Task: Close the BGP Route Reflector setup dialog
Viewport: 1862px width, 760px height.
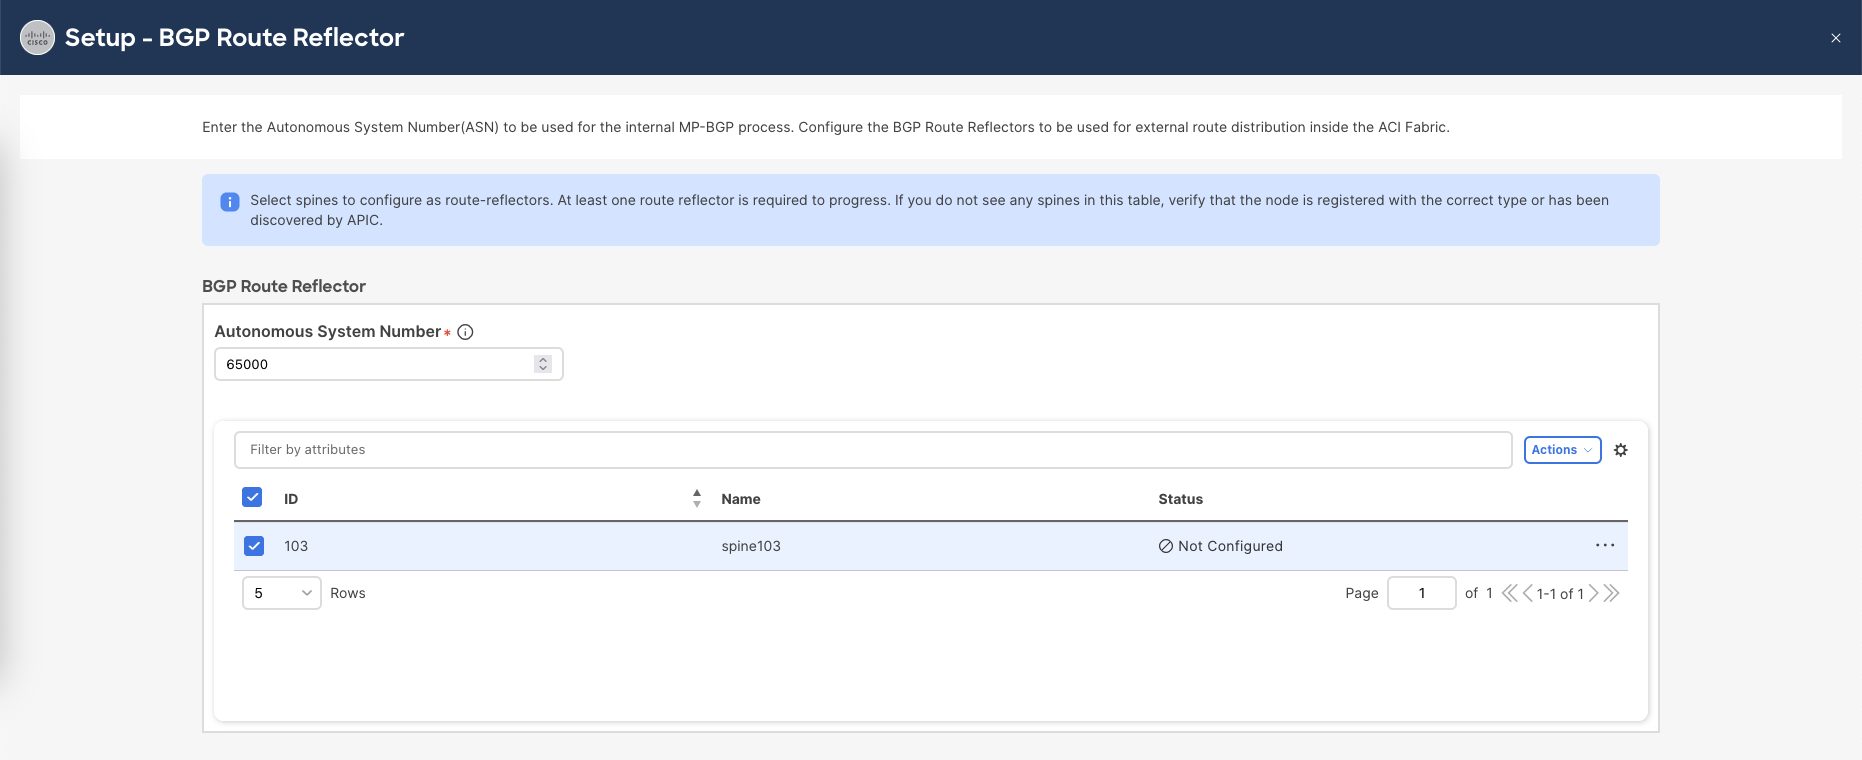Action: [1835, 38]
